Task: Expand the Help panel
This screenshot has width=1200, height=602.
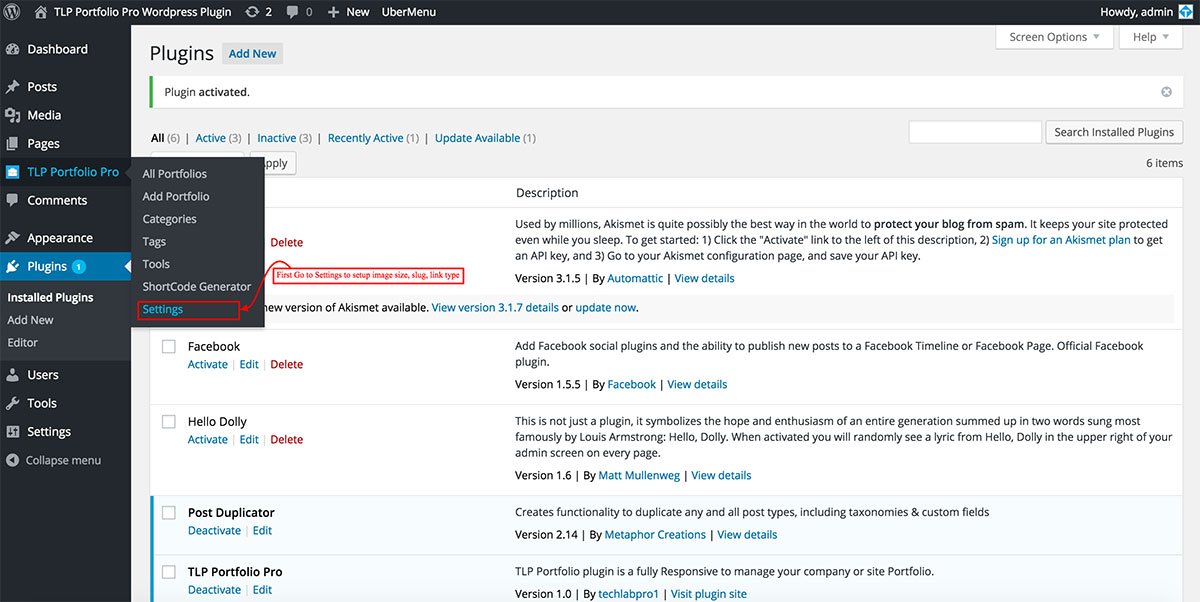Action: point(1151,37)
